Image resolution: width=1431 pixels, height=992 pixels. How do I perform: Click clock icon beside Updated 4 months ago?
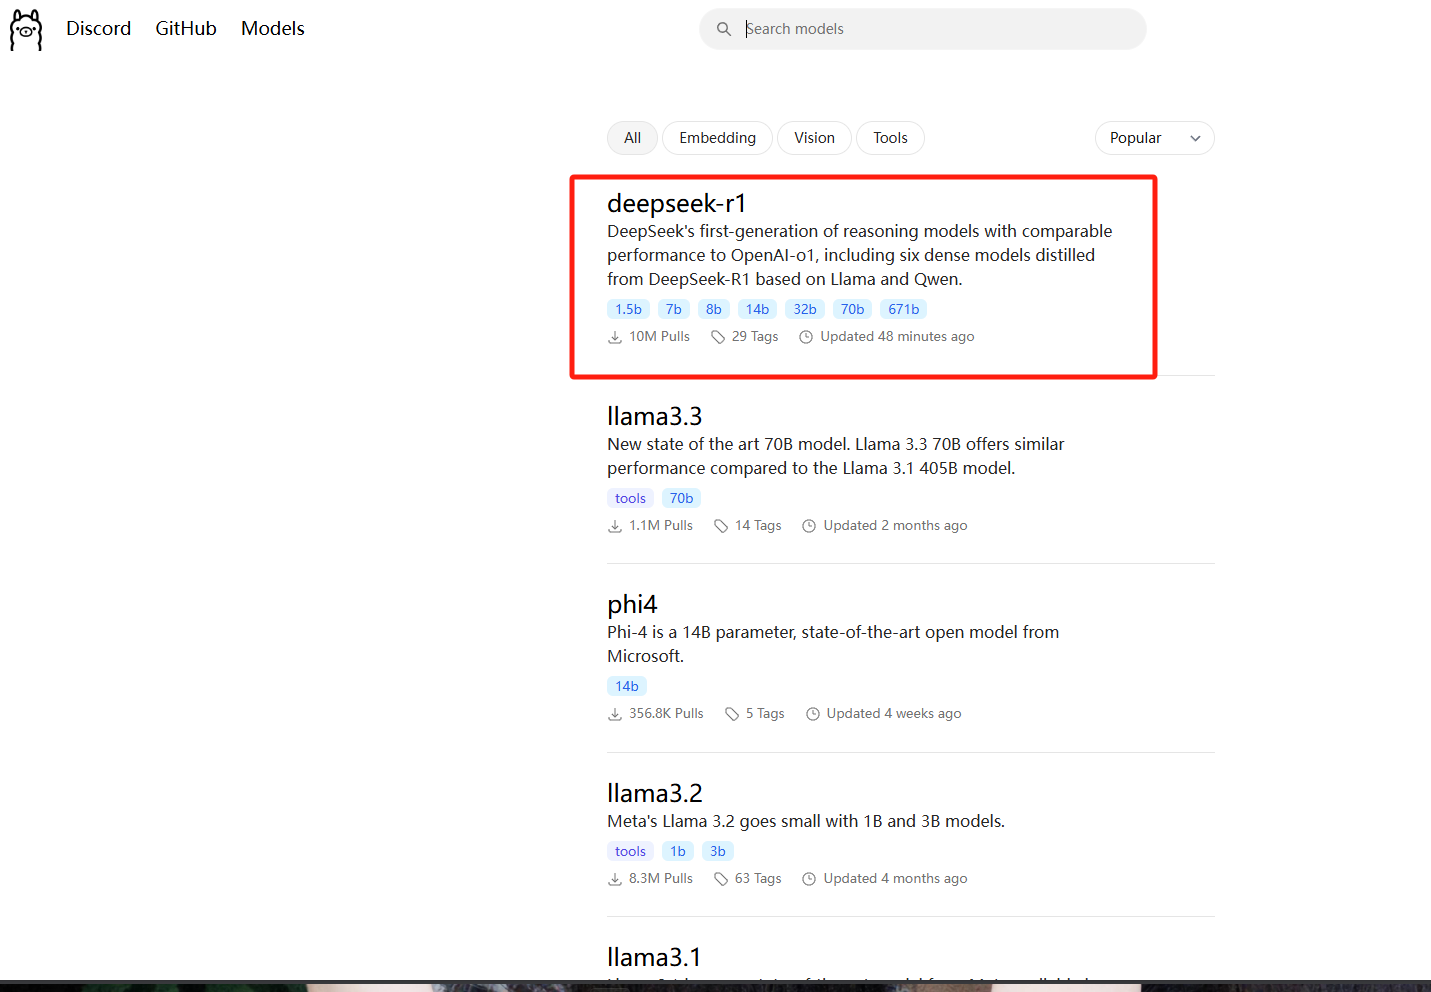(x=809, y=879)
